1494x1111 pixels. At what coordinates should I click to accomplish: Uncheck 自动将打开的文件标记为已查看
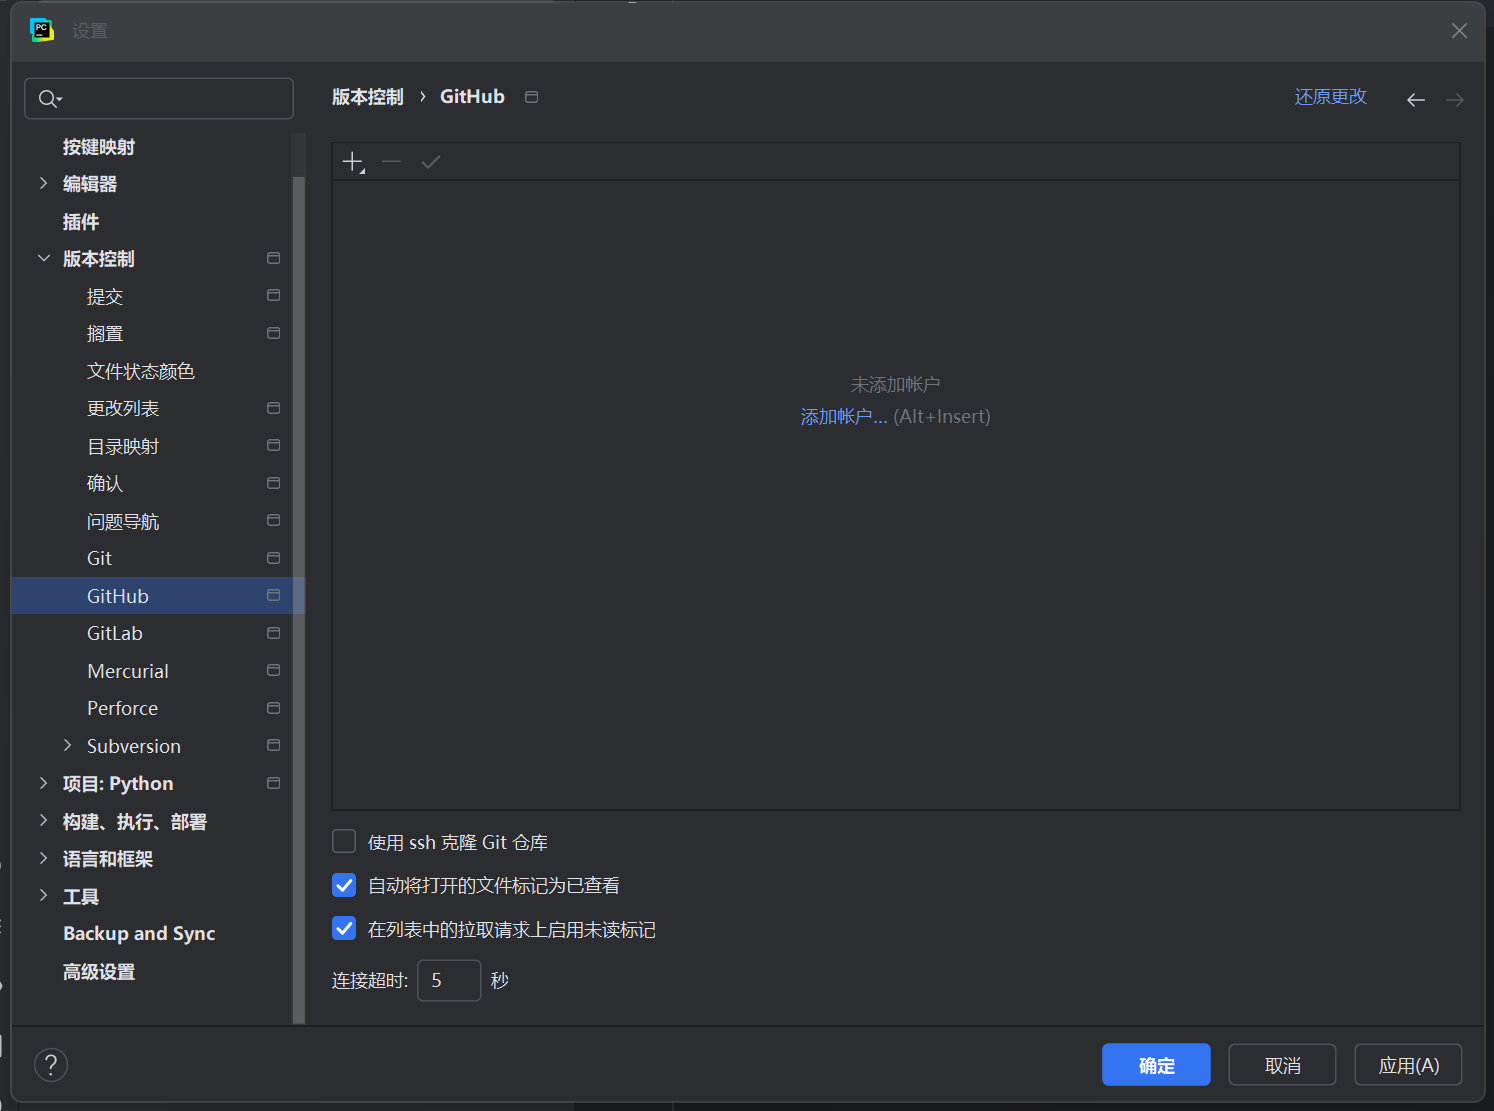344,885
